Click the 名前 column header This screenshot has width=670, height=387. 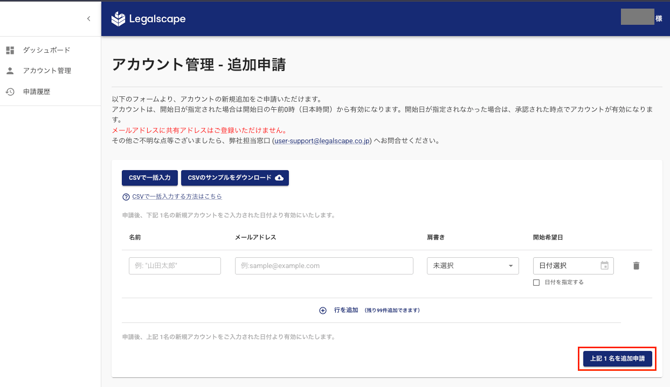[x=135, y=237]
